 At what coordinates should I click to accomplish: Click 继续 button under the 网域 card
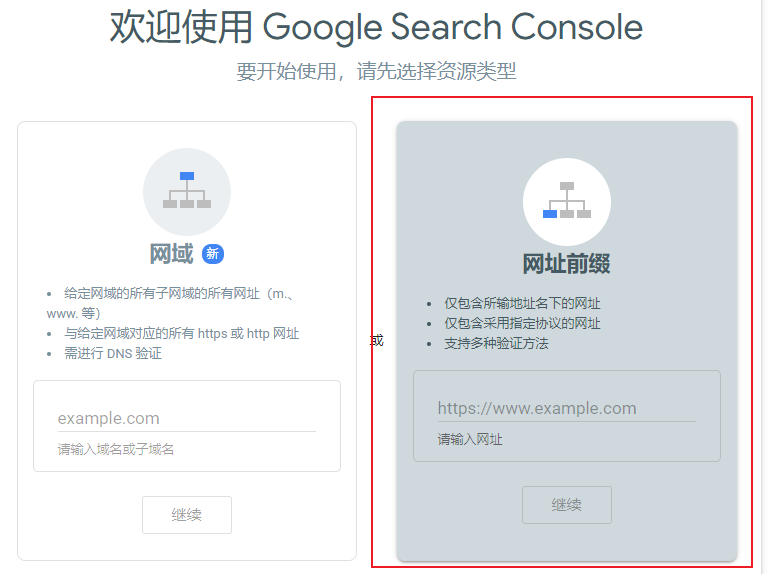click(187, 515)
